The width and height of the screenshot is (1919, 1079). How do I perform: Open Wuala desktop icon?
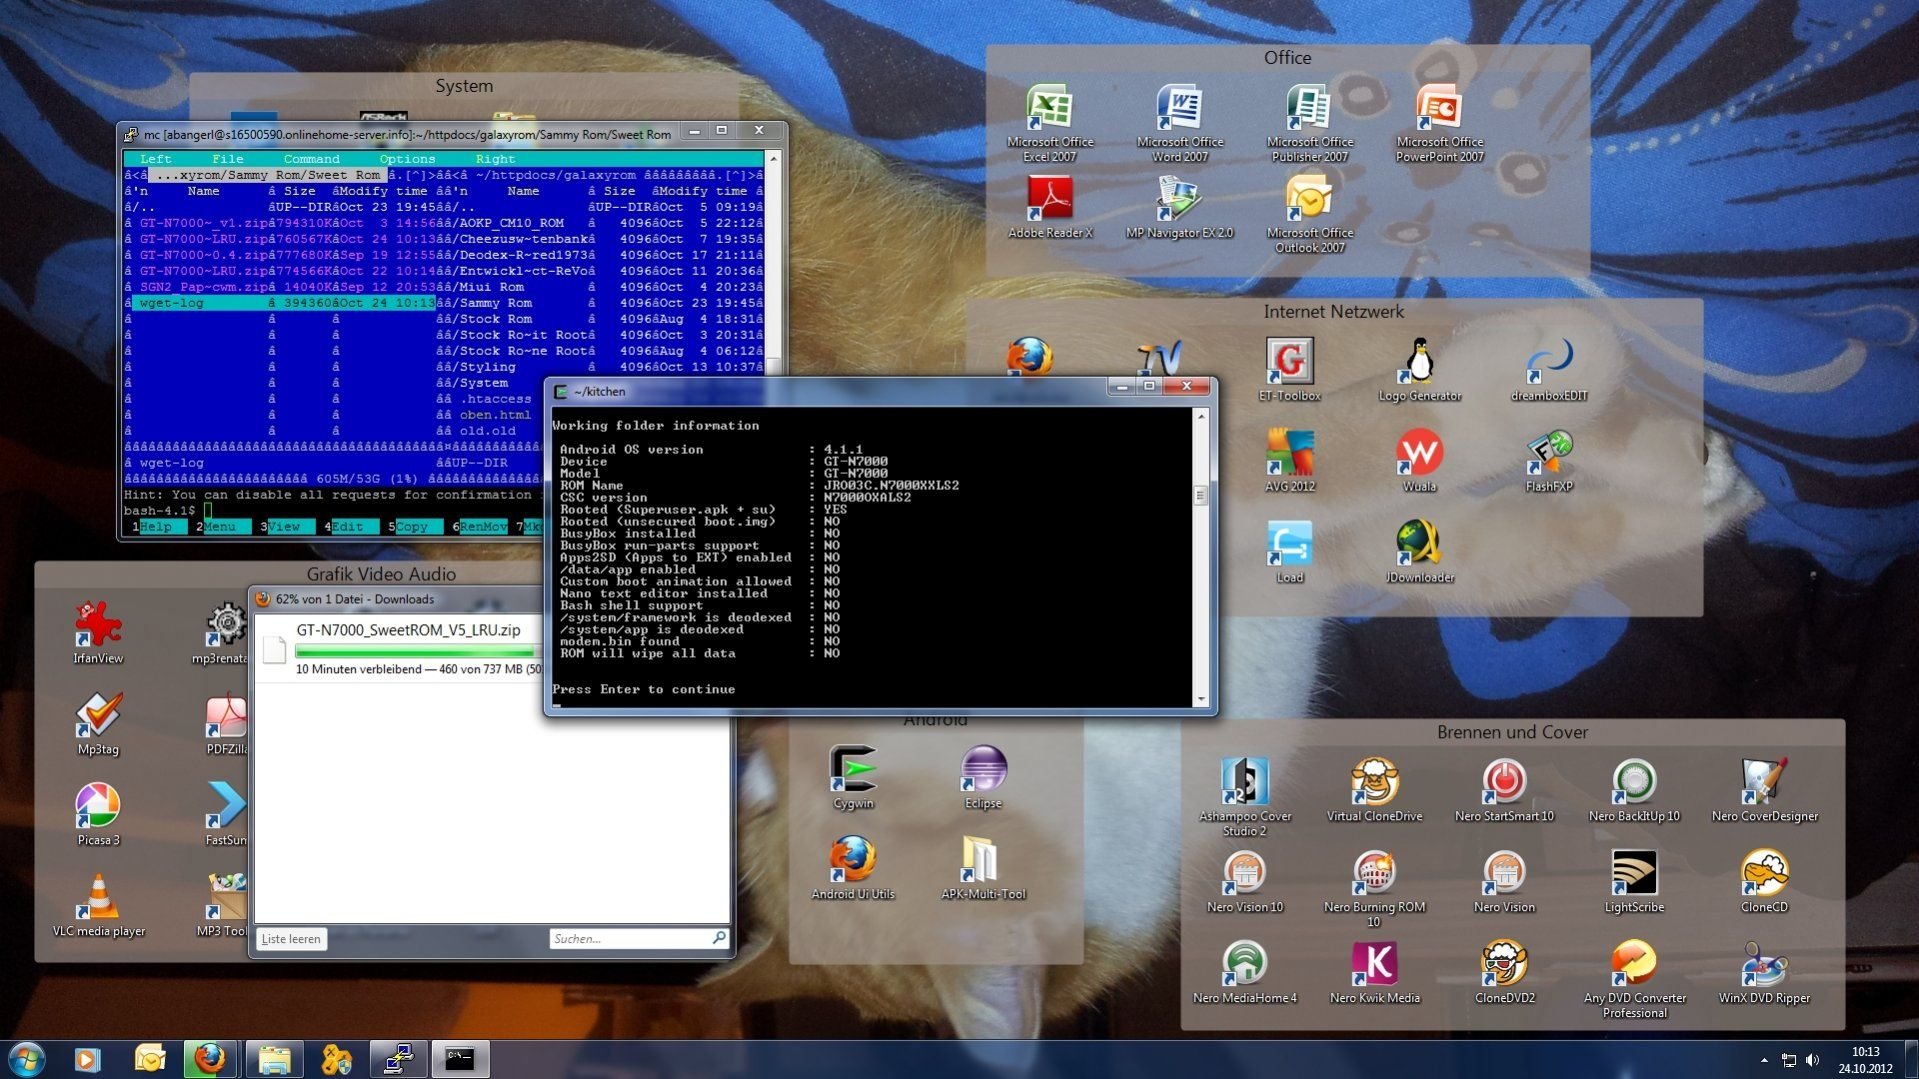pos(1419,460)
